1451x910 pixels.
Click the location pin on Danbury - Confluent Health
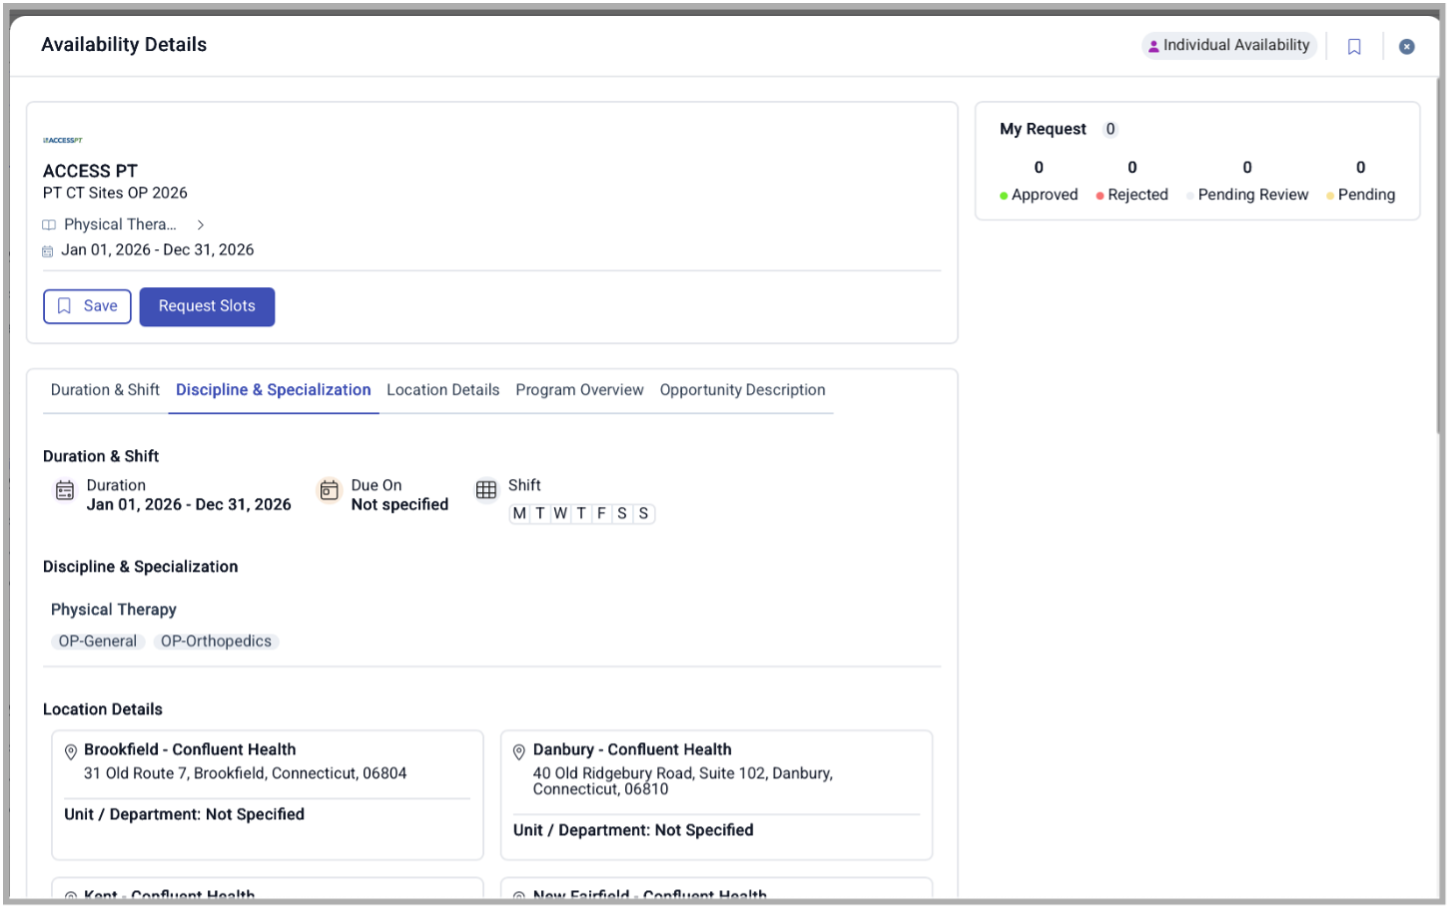(x=518, y=749)
